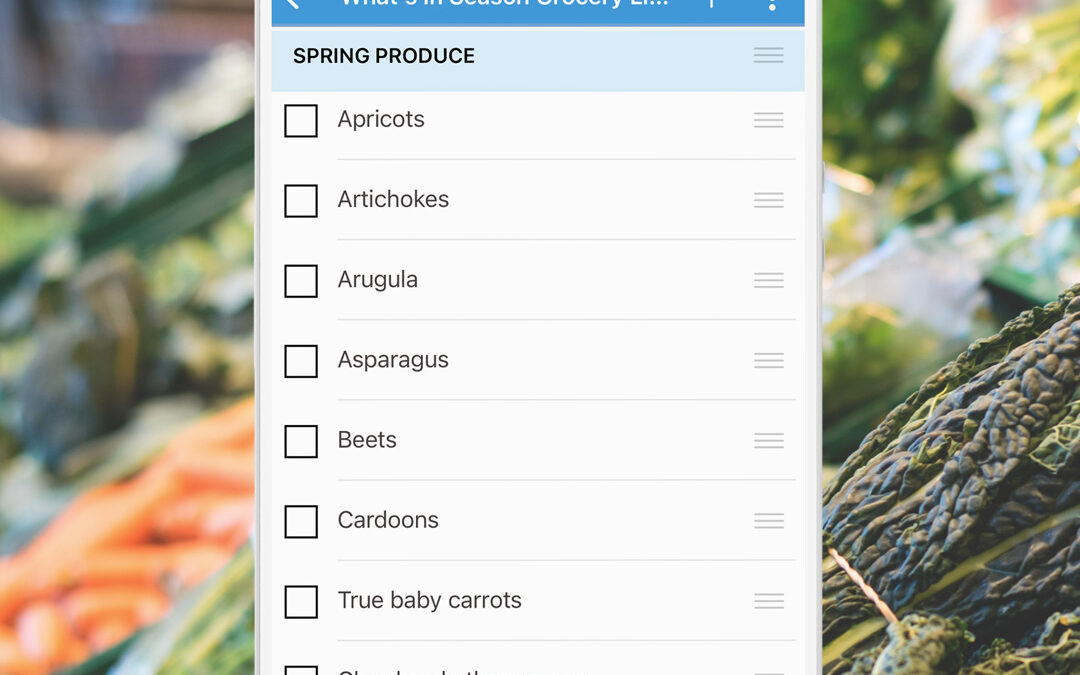Select the Artichokes item text
Image resolution: width=1080 pixels, height=675 pixels.
(x=393, y=200)
